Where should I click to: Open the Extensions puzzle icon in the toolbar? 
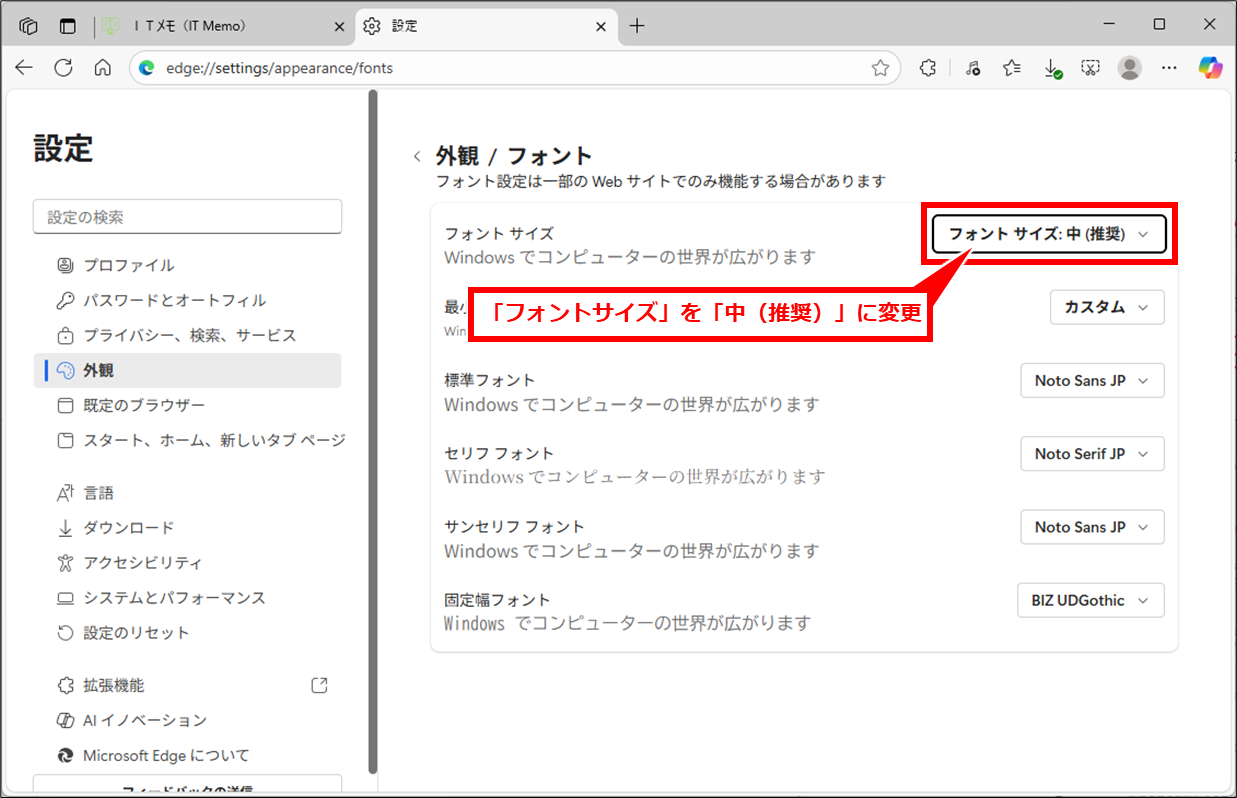tap(928, 67)
